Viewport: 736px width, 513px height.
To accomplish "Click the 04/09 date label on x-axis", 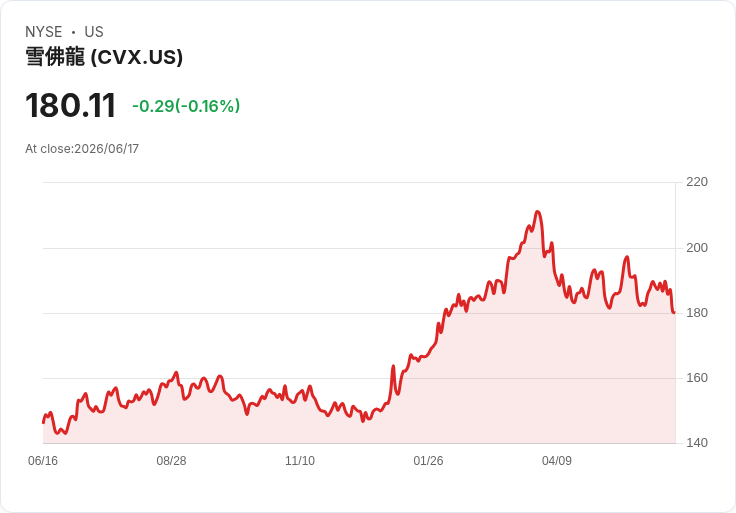I will point(557,460).
